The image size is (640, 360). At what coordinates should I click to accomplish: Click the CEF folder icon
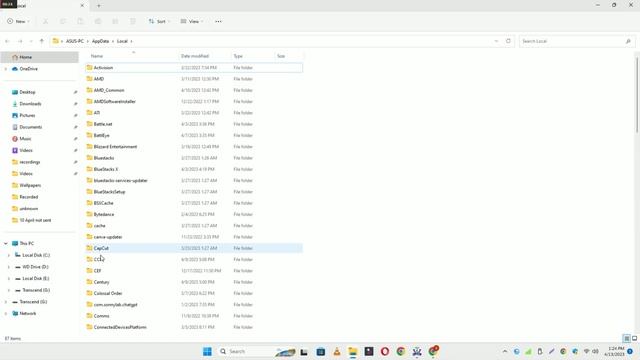click(89, 271)
